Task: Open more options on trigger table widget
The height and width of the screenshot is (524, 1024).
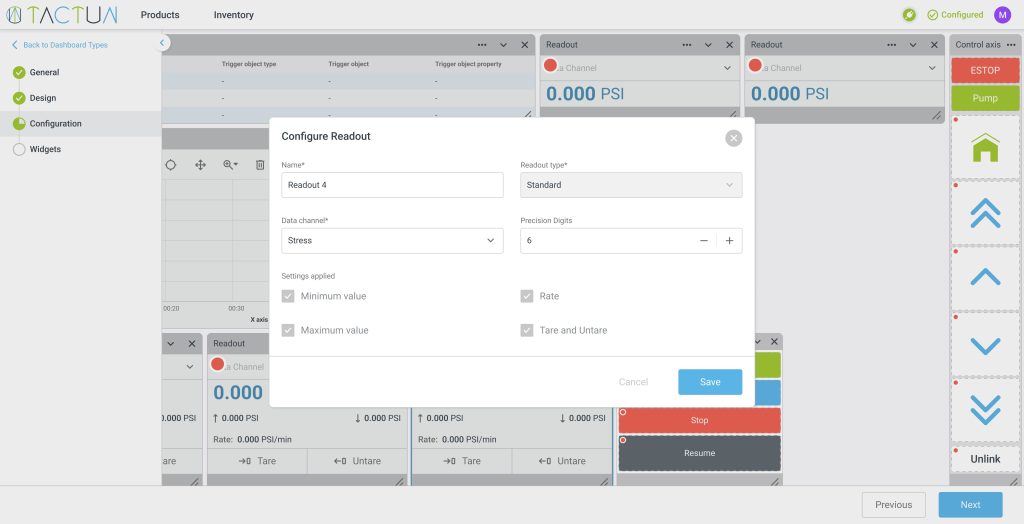Action: 482,45
